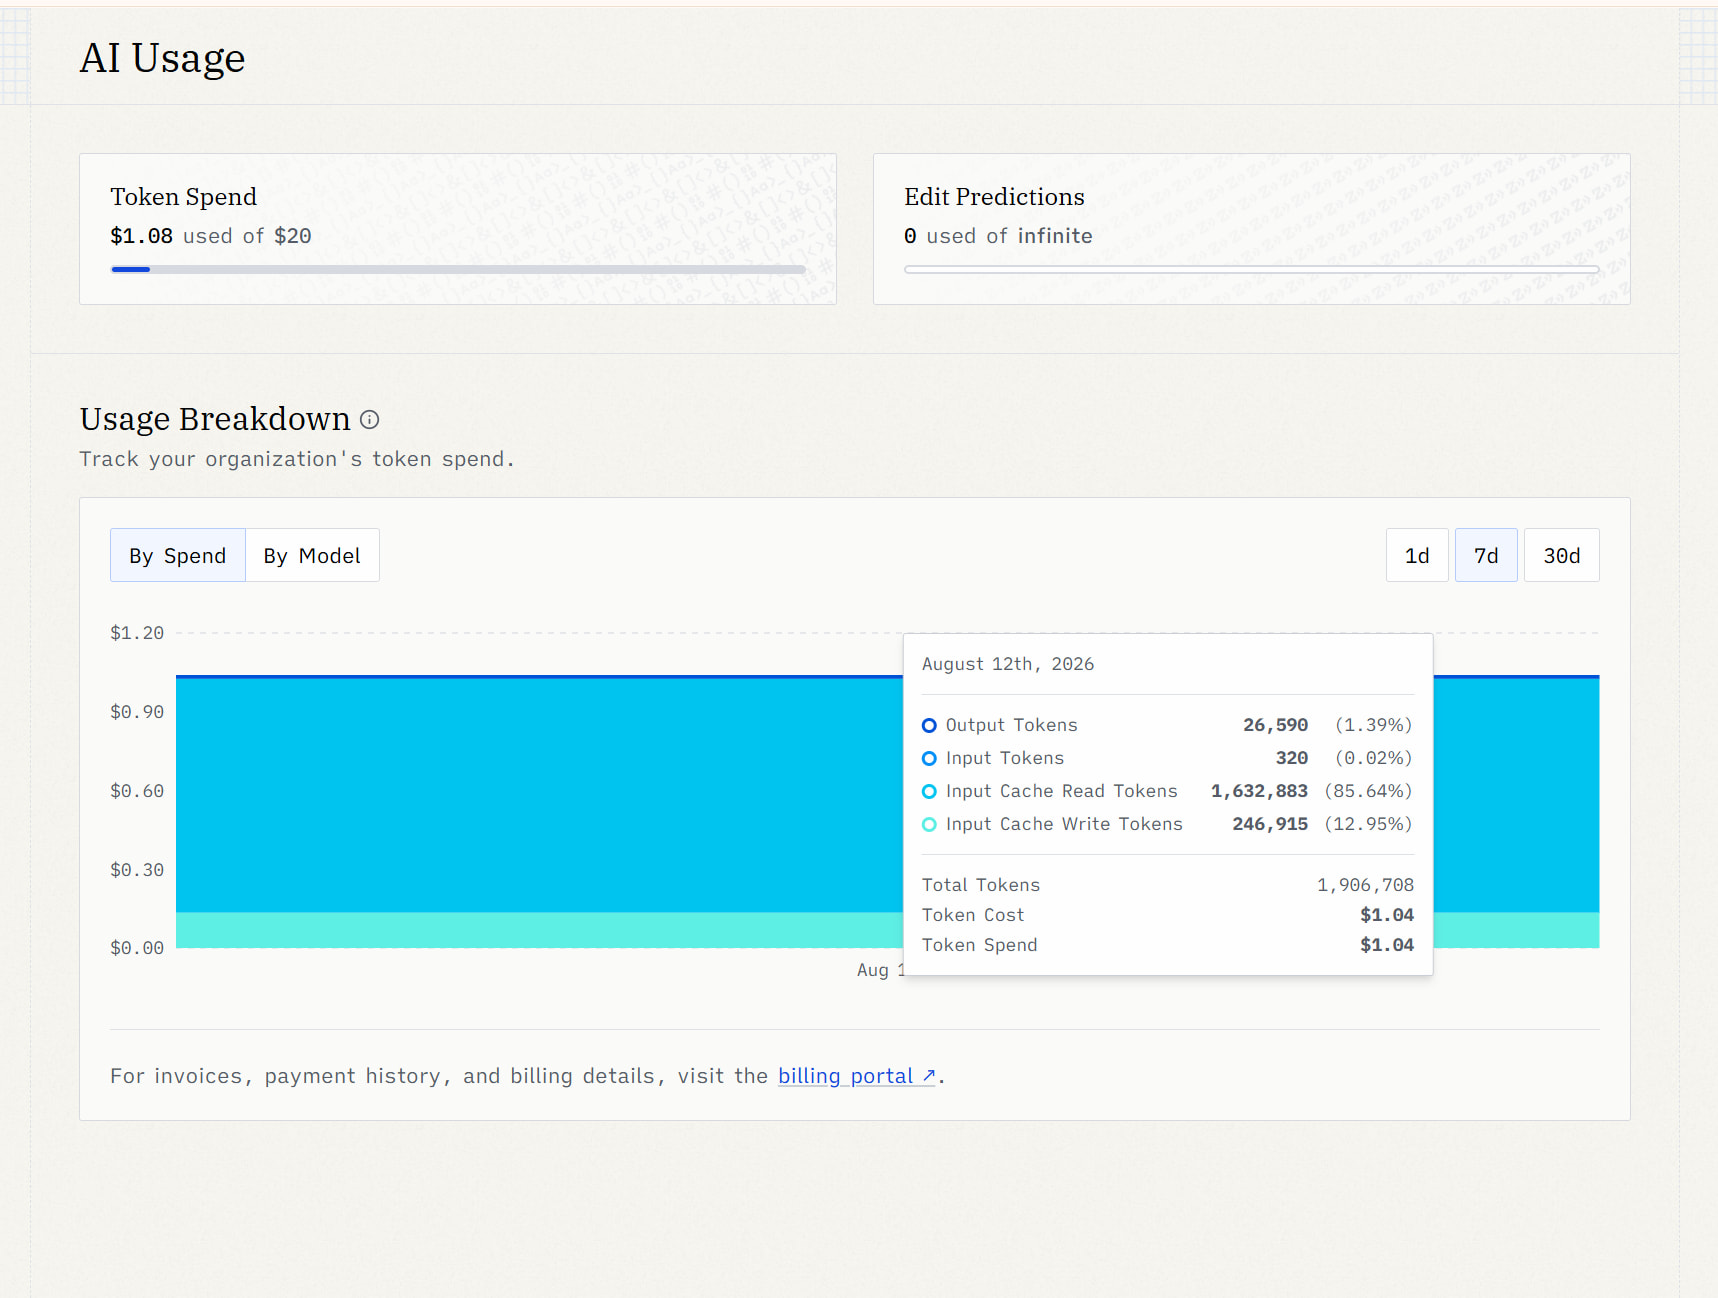Select the 30d time range
The width and height of the screenshot is (1718, 1298).
(1562, 555)
